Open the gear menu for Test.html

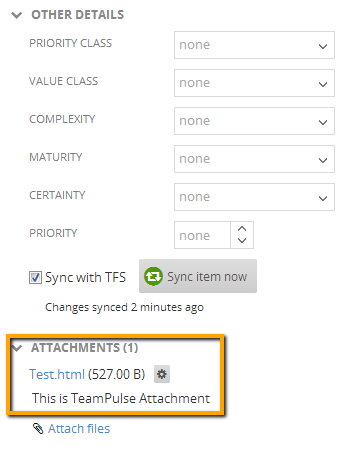coord(162,374)
